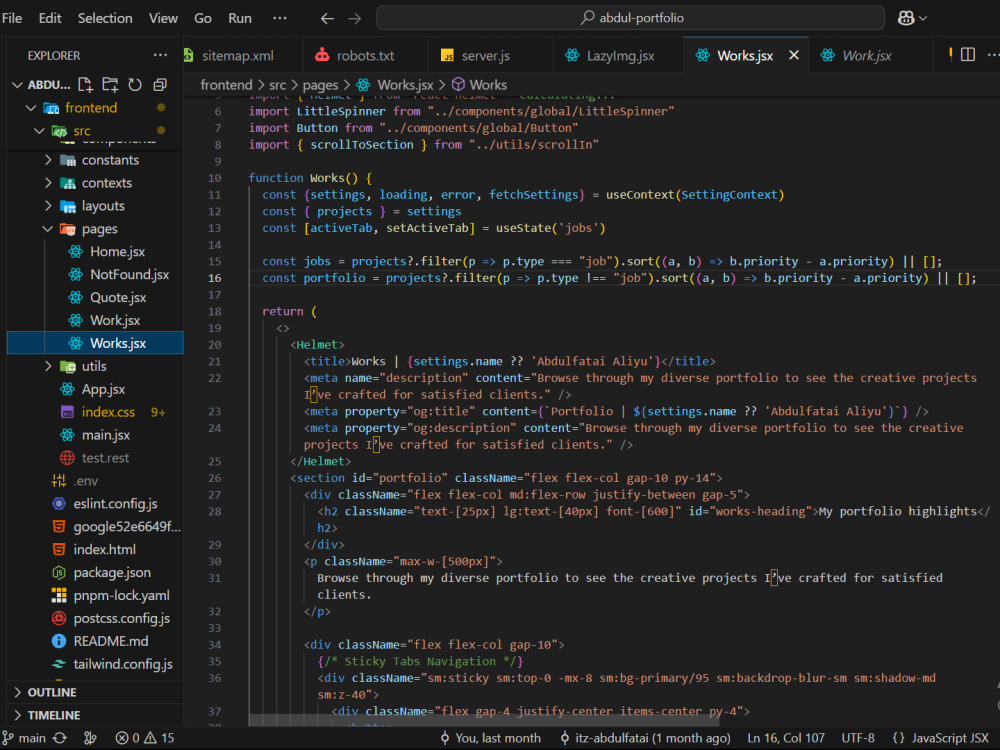
Task: Open test.rest file
Action: [96, 458]
